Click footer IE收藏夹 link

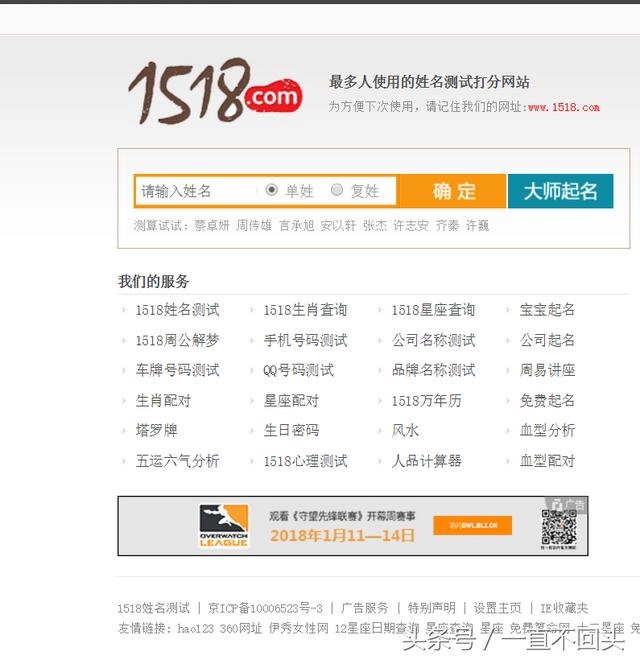[x=564, y=608]
